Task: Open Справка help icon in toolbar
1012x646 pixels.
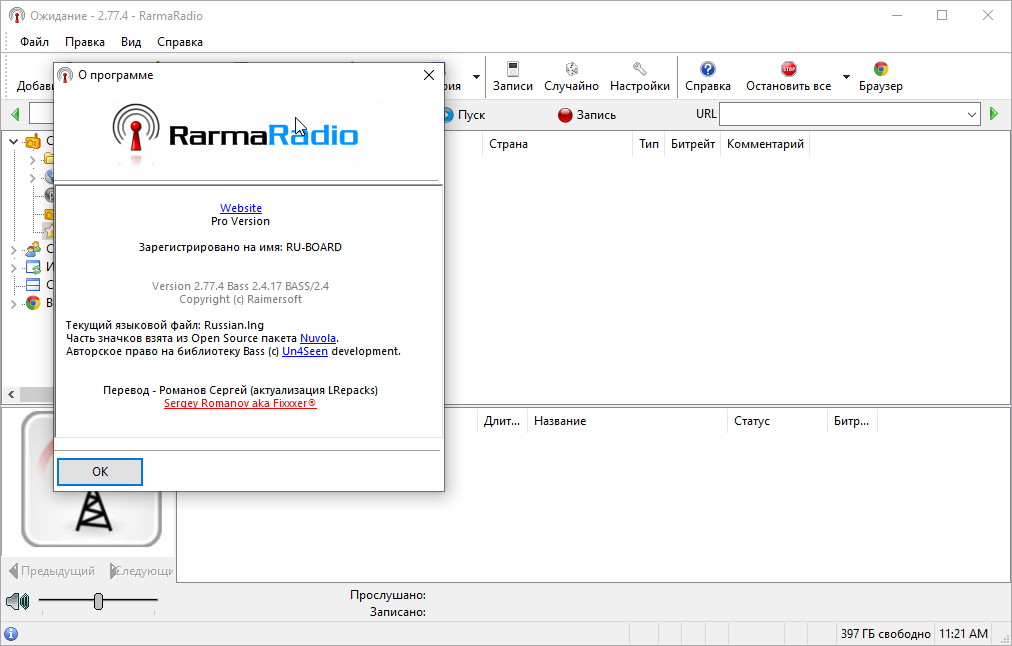Action: pyautogui.click(x=707, y=76)
